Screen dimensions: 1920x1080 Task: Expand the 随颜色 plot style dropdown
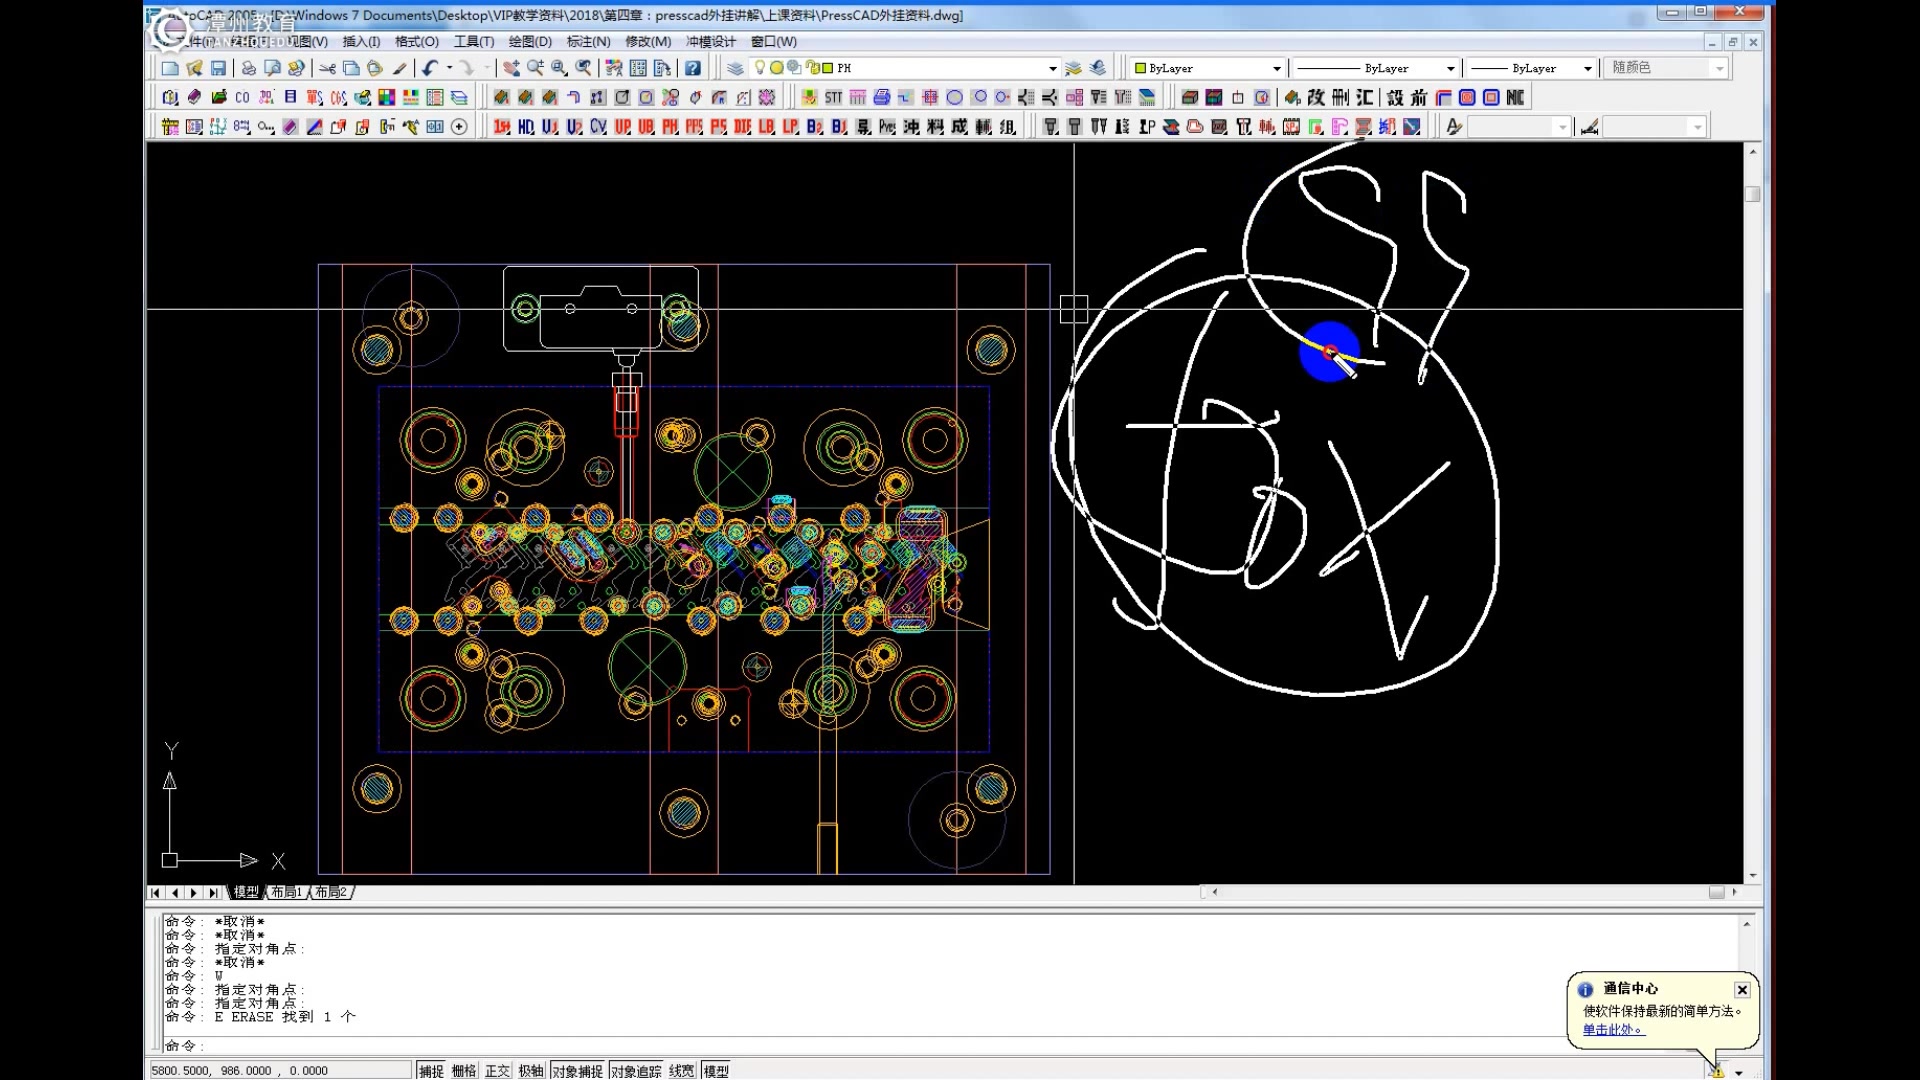click(1719, 68)
